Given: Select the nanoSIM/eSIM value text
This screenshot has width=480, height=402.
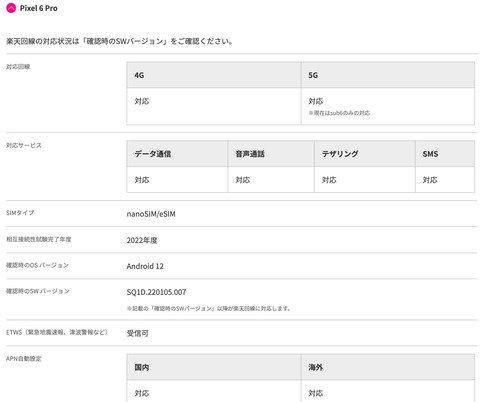Looking at the screenshot, I should tap(151, 214).
